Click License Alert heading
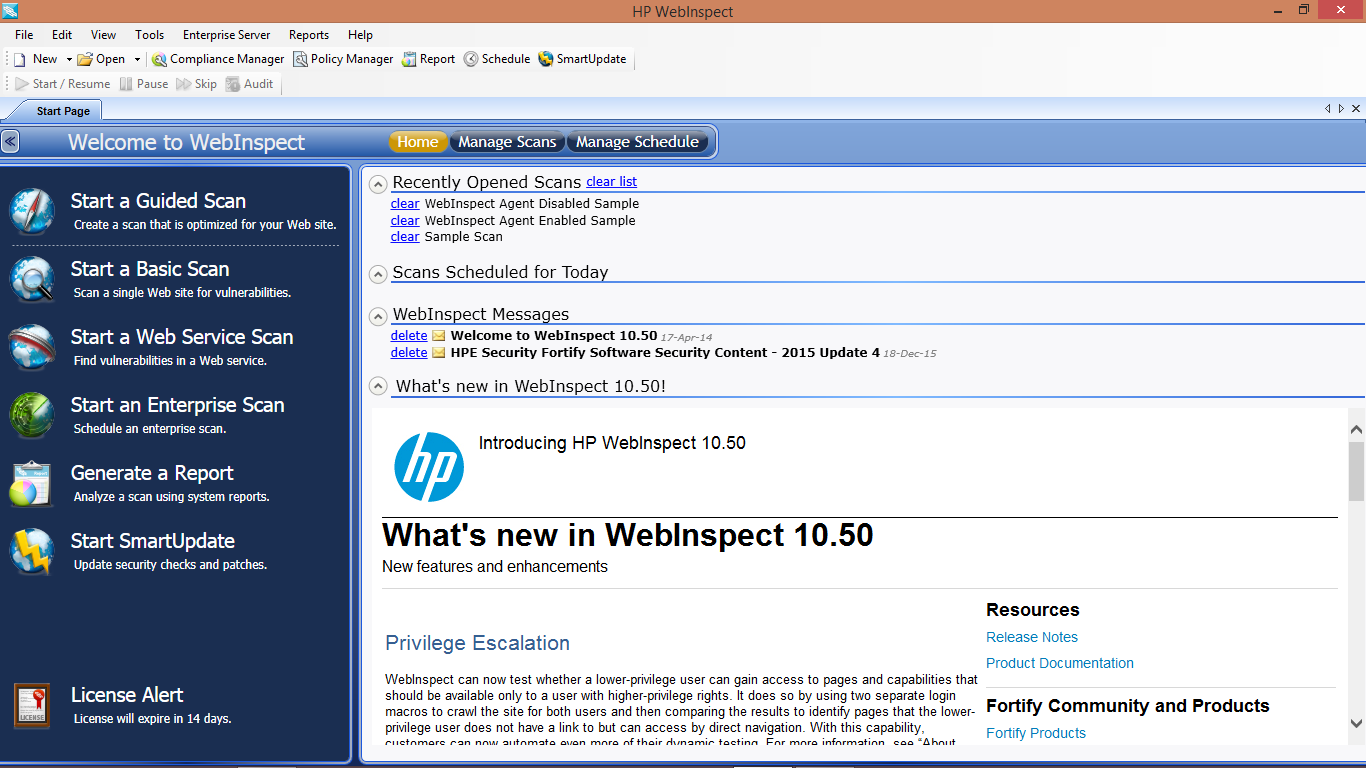 coord(127,695)
